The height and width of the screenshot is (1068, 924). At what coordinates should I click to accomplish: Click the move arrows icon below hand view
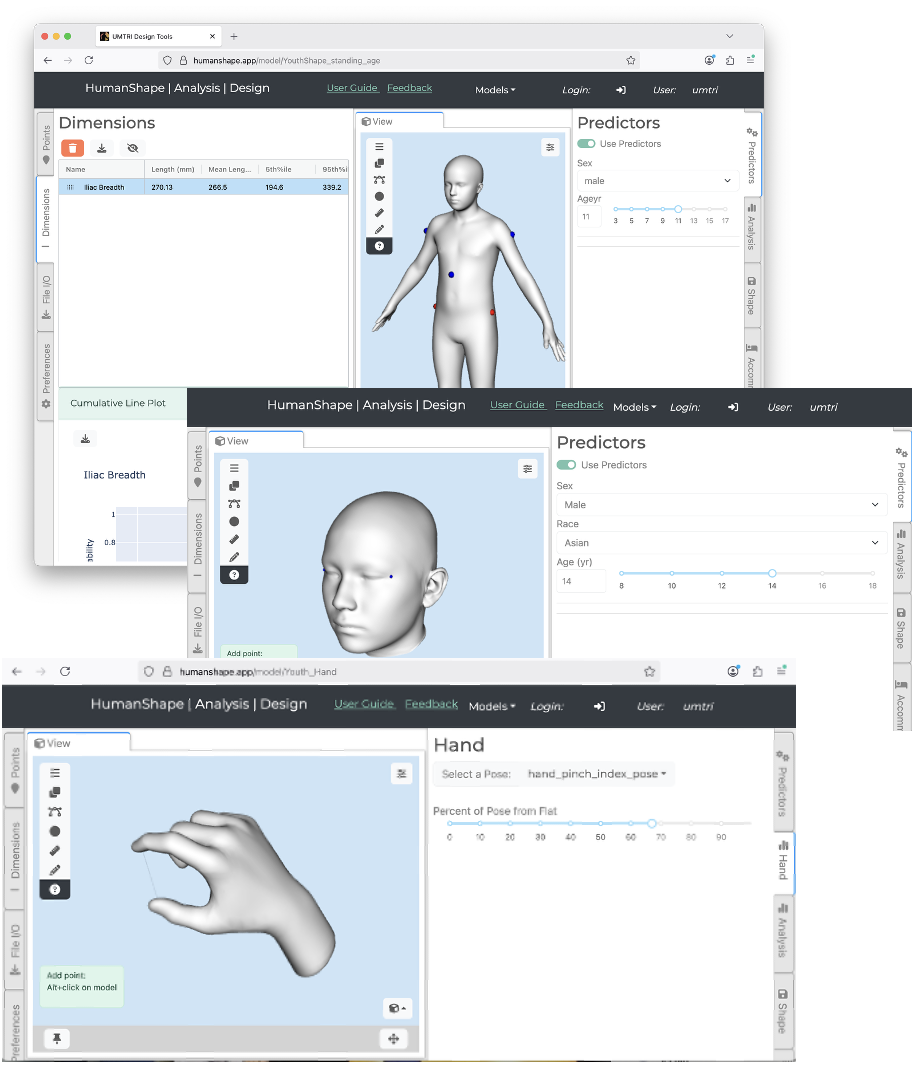click(x=393, y=1039)
